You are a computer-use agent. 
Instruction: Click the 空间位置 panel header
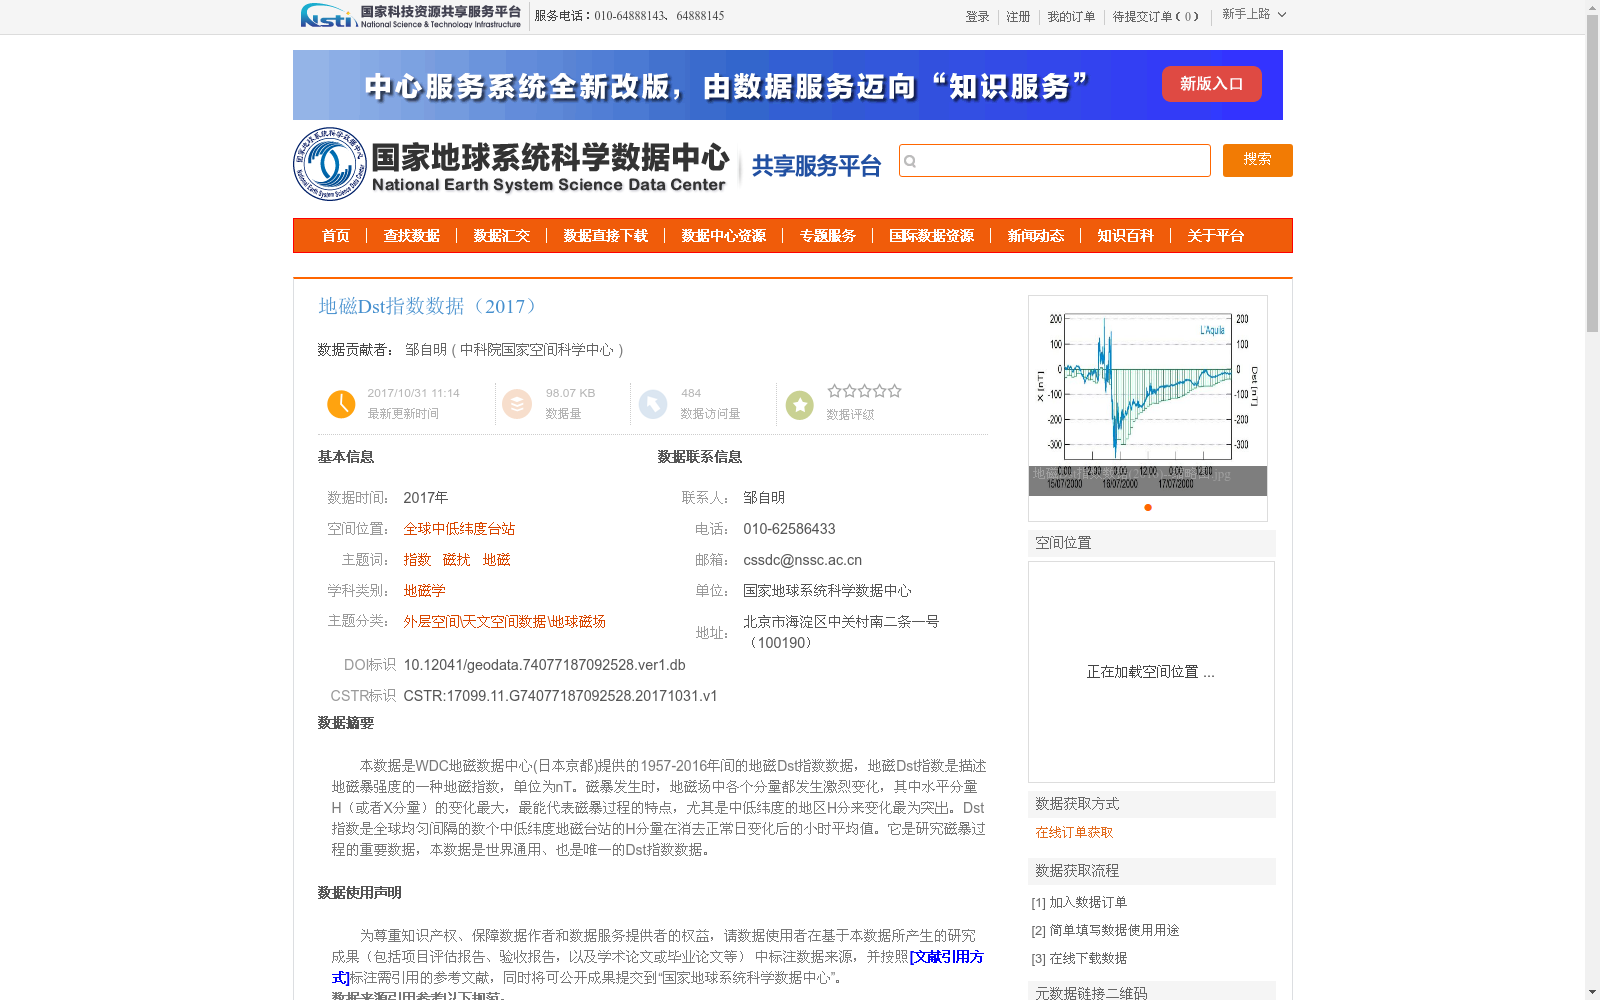1152,543
